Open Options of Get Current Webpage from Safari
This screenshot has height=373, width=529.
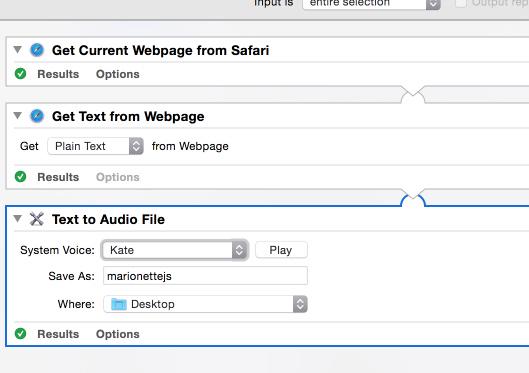(118, 74)
